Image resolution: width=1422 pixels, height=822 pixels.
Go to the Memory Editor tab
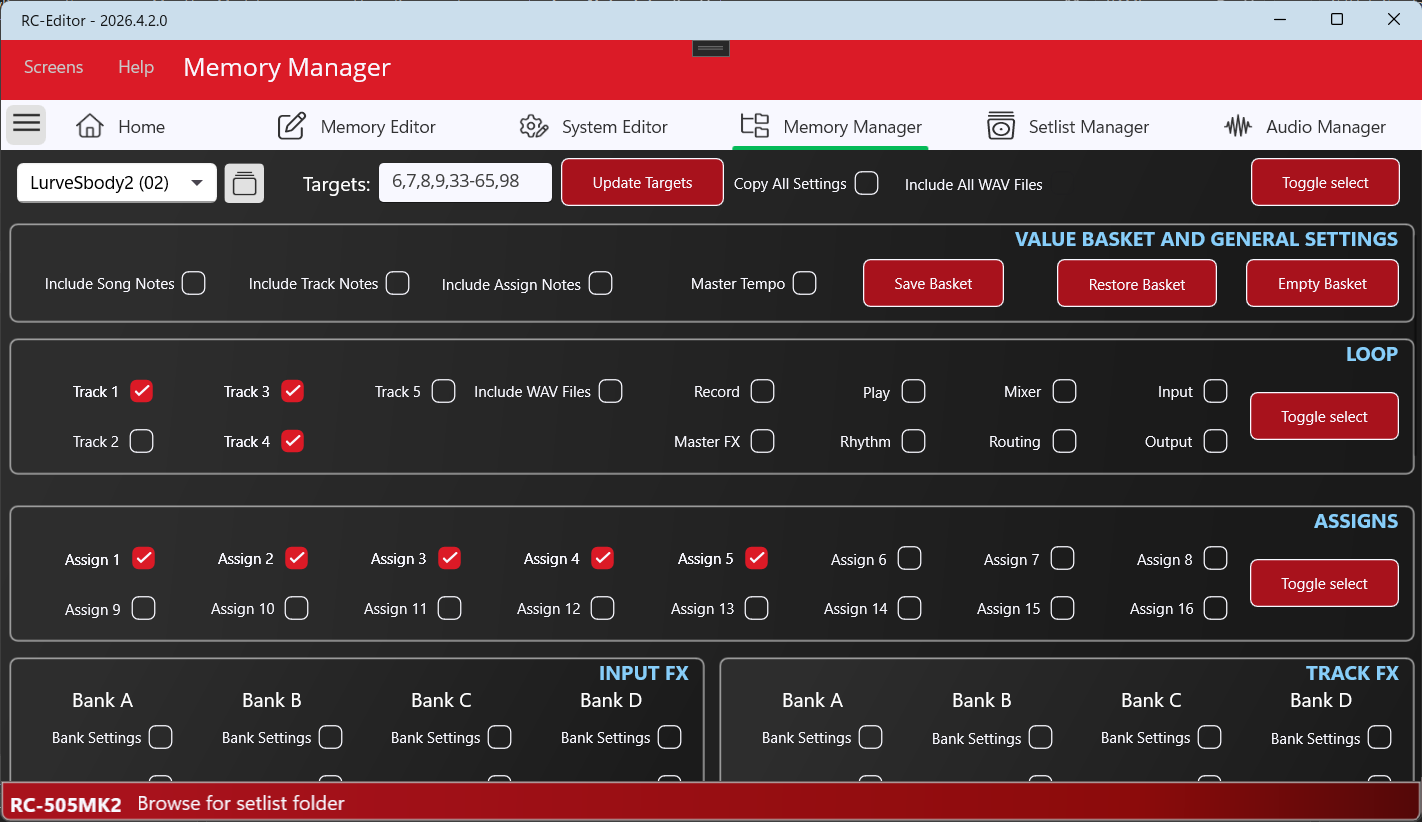[x=356, y=126]
